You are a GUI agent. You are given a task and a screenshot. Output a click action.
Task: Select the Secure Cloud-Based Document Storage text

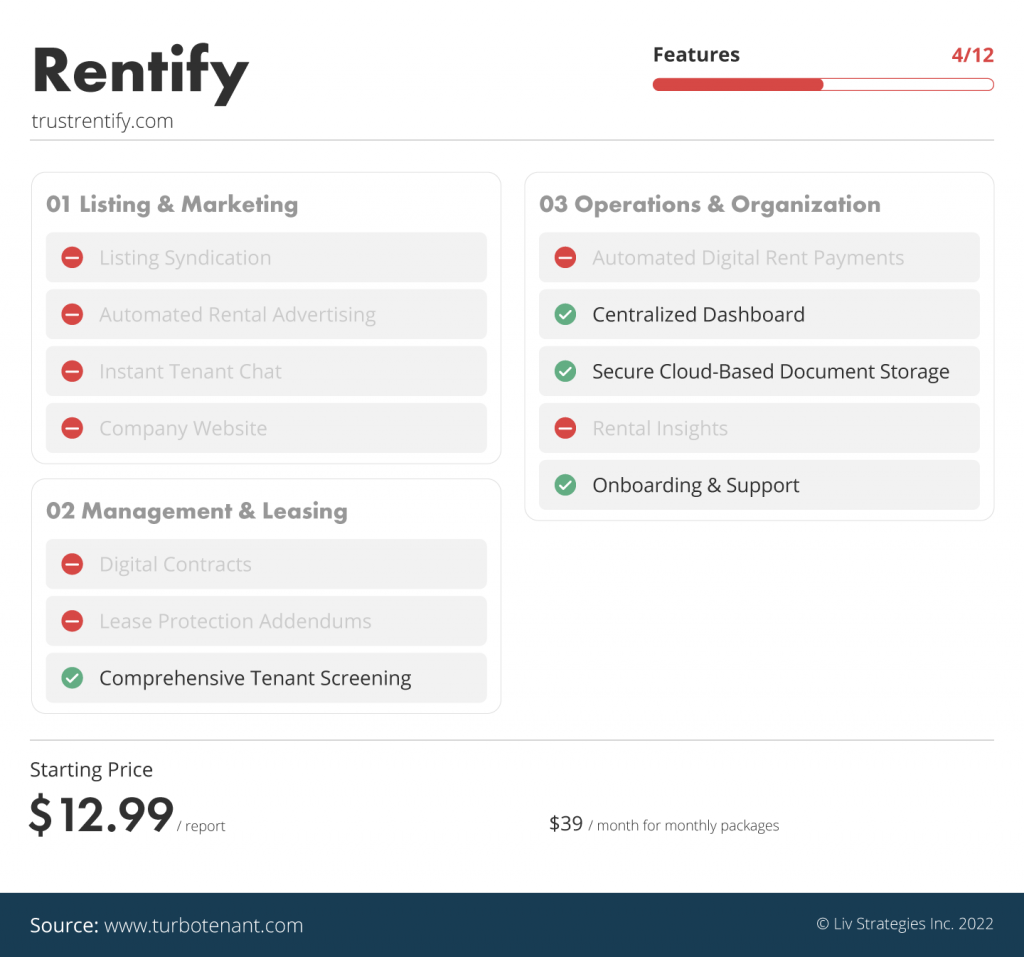[771, 371]
